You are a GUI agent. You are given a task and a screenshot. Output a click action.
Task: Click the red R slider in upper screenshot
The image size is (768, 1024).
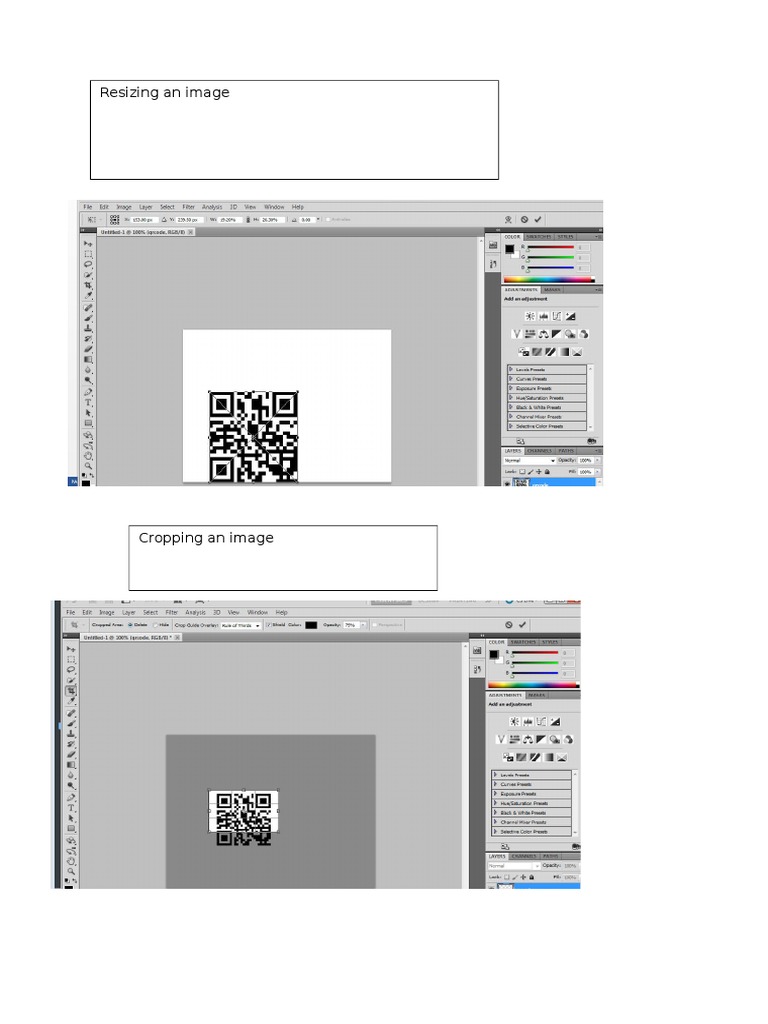click(551, 247)
